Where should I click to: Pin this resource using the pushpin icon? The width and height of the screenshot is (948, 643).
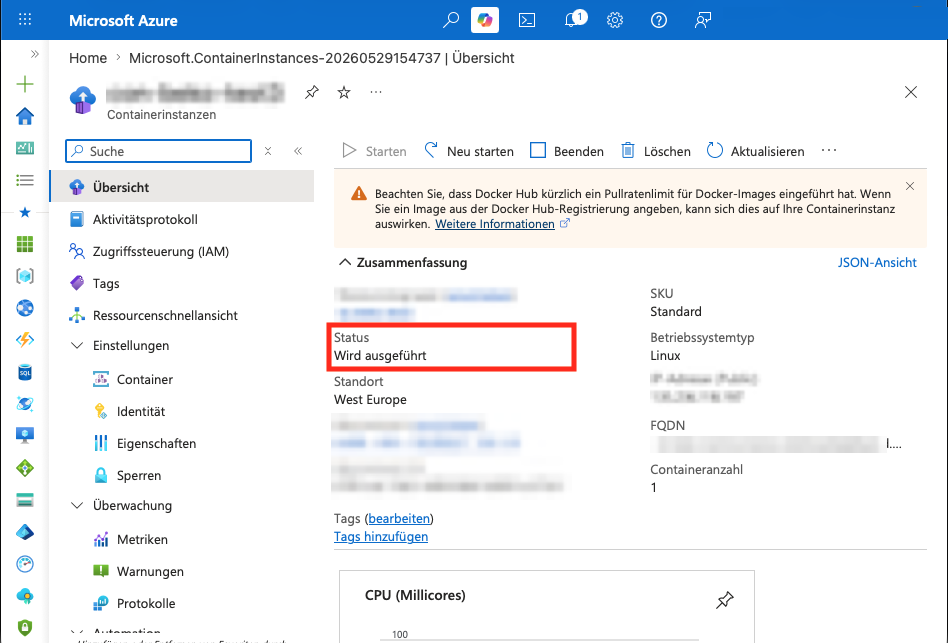(312, 92)
